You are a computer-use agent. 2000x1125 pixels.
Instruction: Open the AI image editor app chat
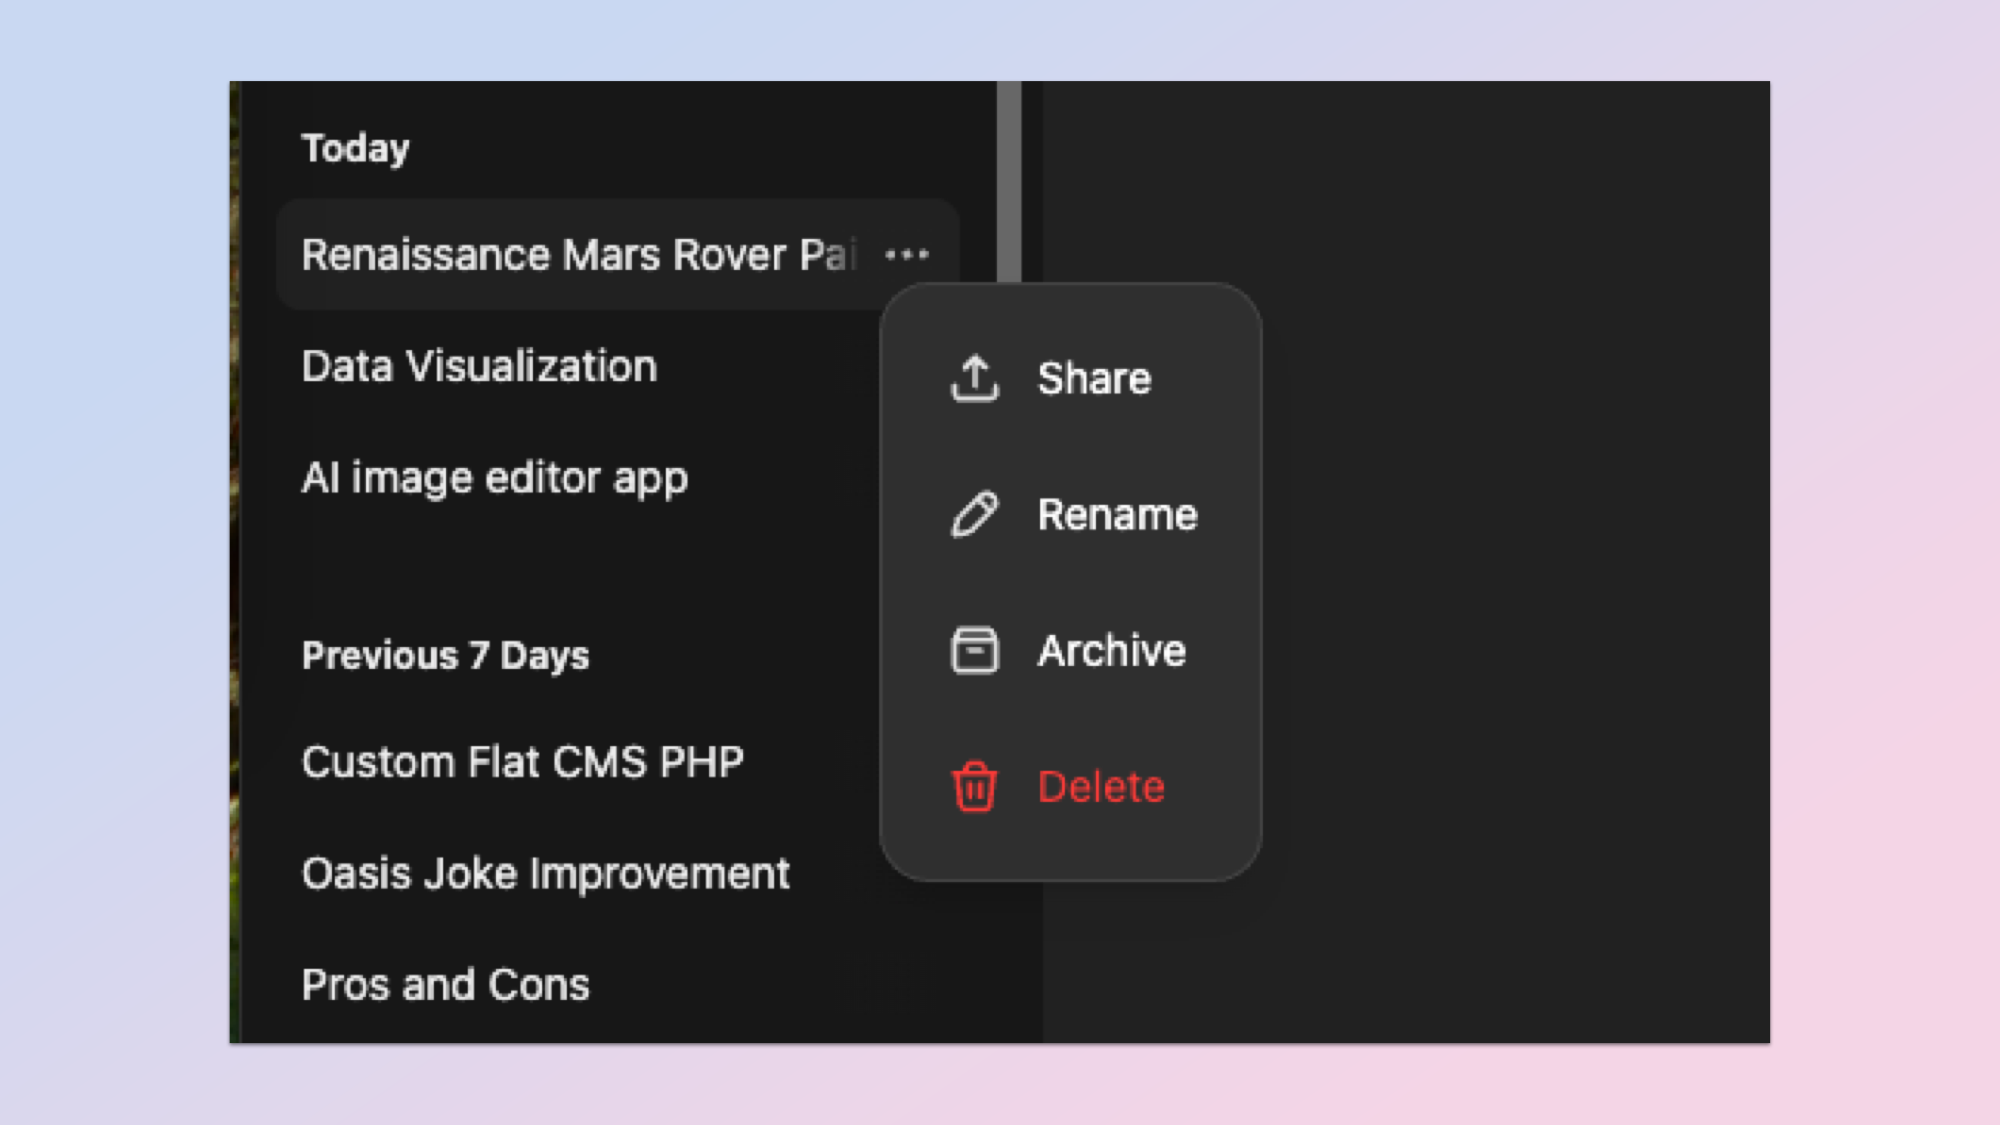(494, 478)
